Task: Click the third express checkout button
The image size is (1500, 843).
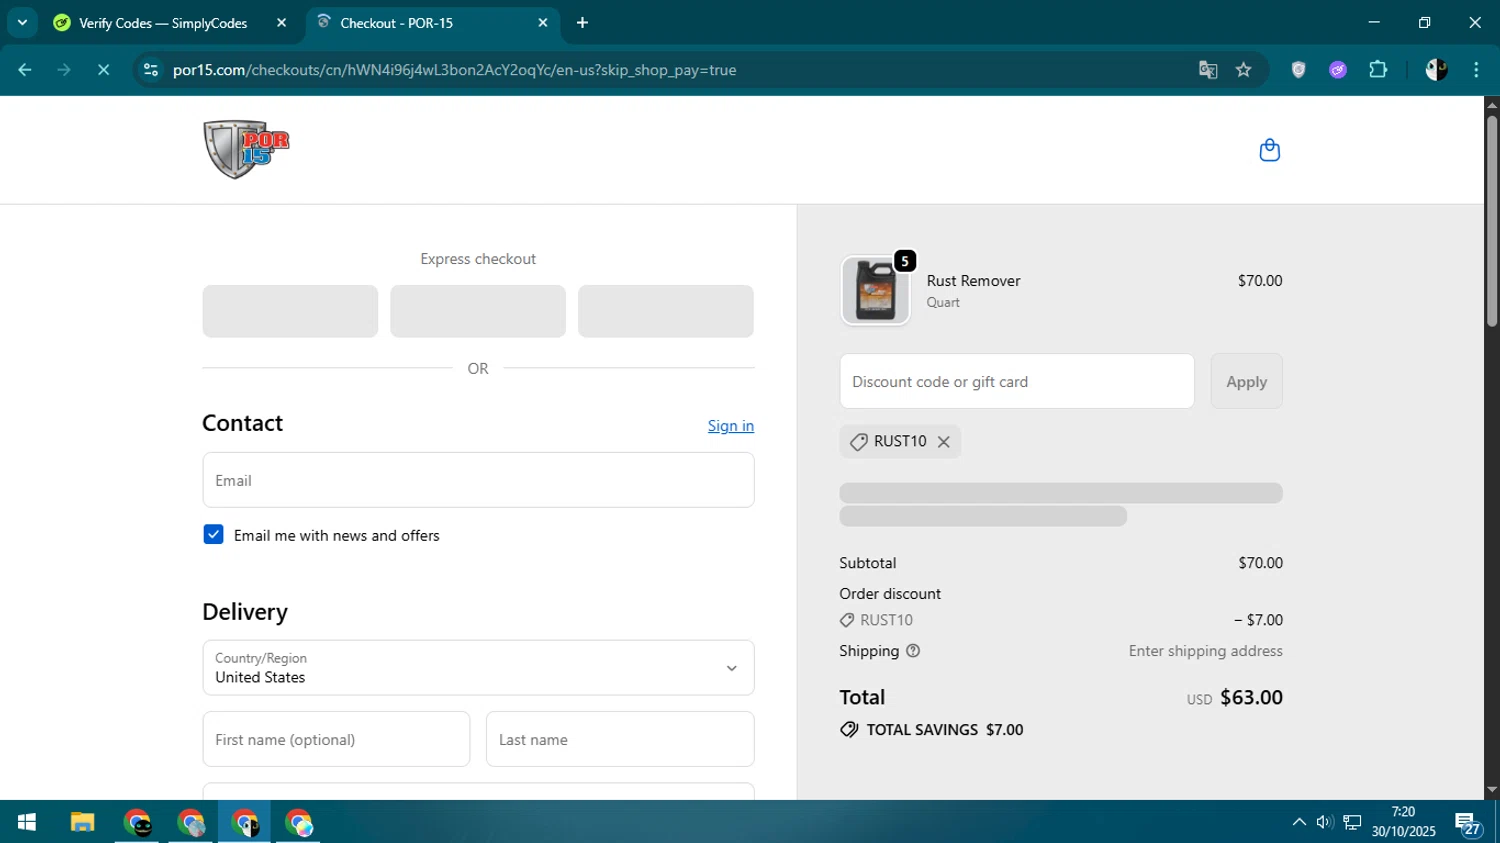Action: click(666, 311)
